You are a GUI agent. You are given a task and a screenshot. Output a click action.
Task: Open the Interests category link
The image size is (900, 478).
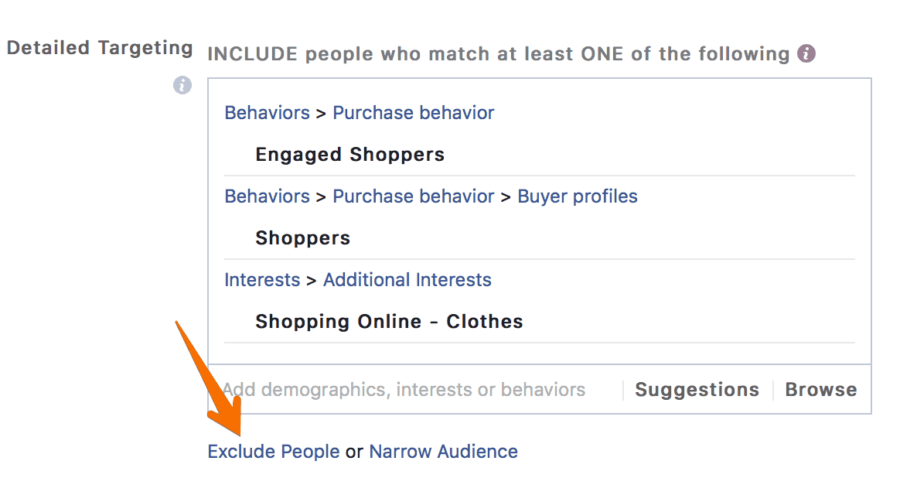pyautogui.click(x=262, y=279)
